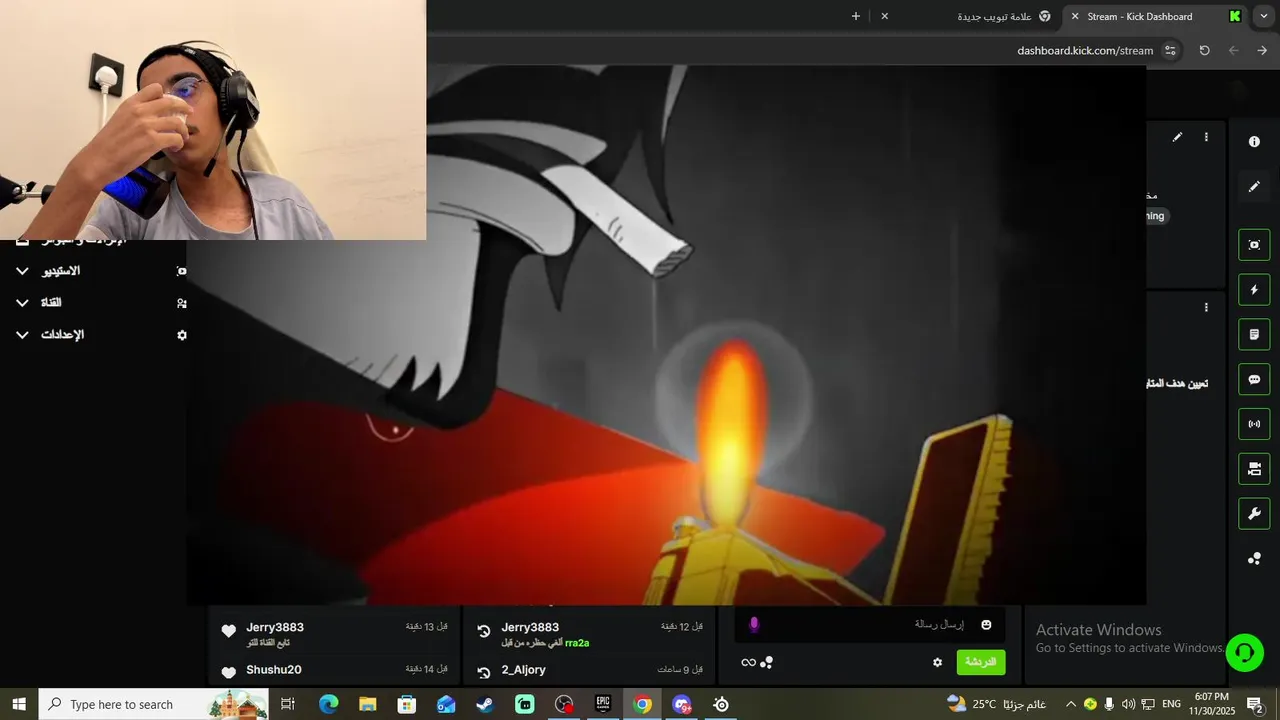Click heart icon beside Shushu20 event
1280x720 pixels.
(229, 673)
